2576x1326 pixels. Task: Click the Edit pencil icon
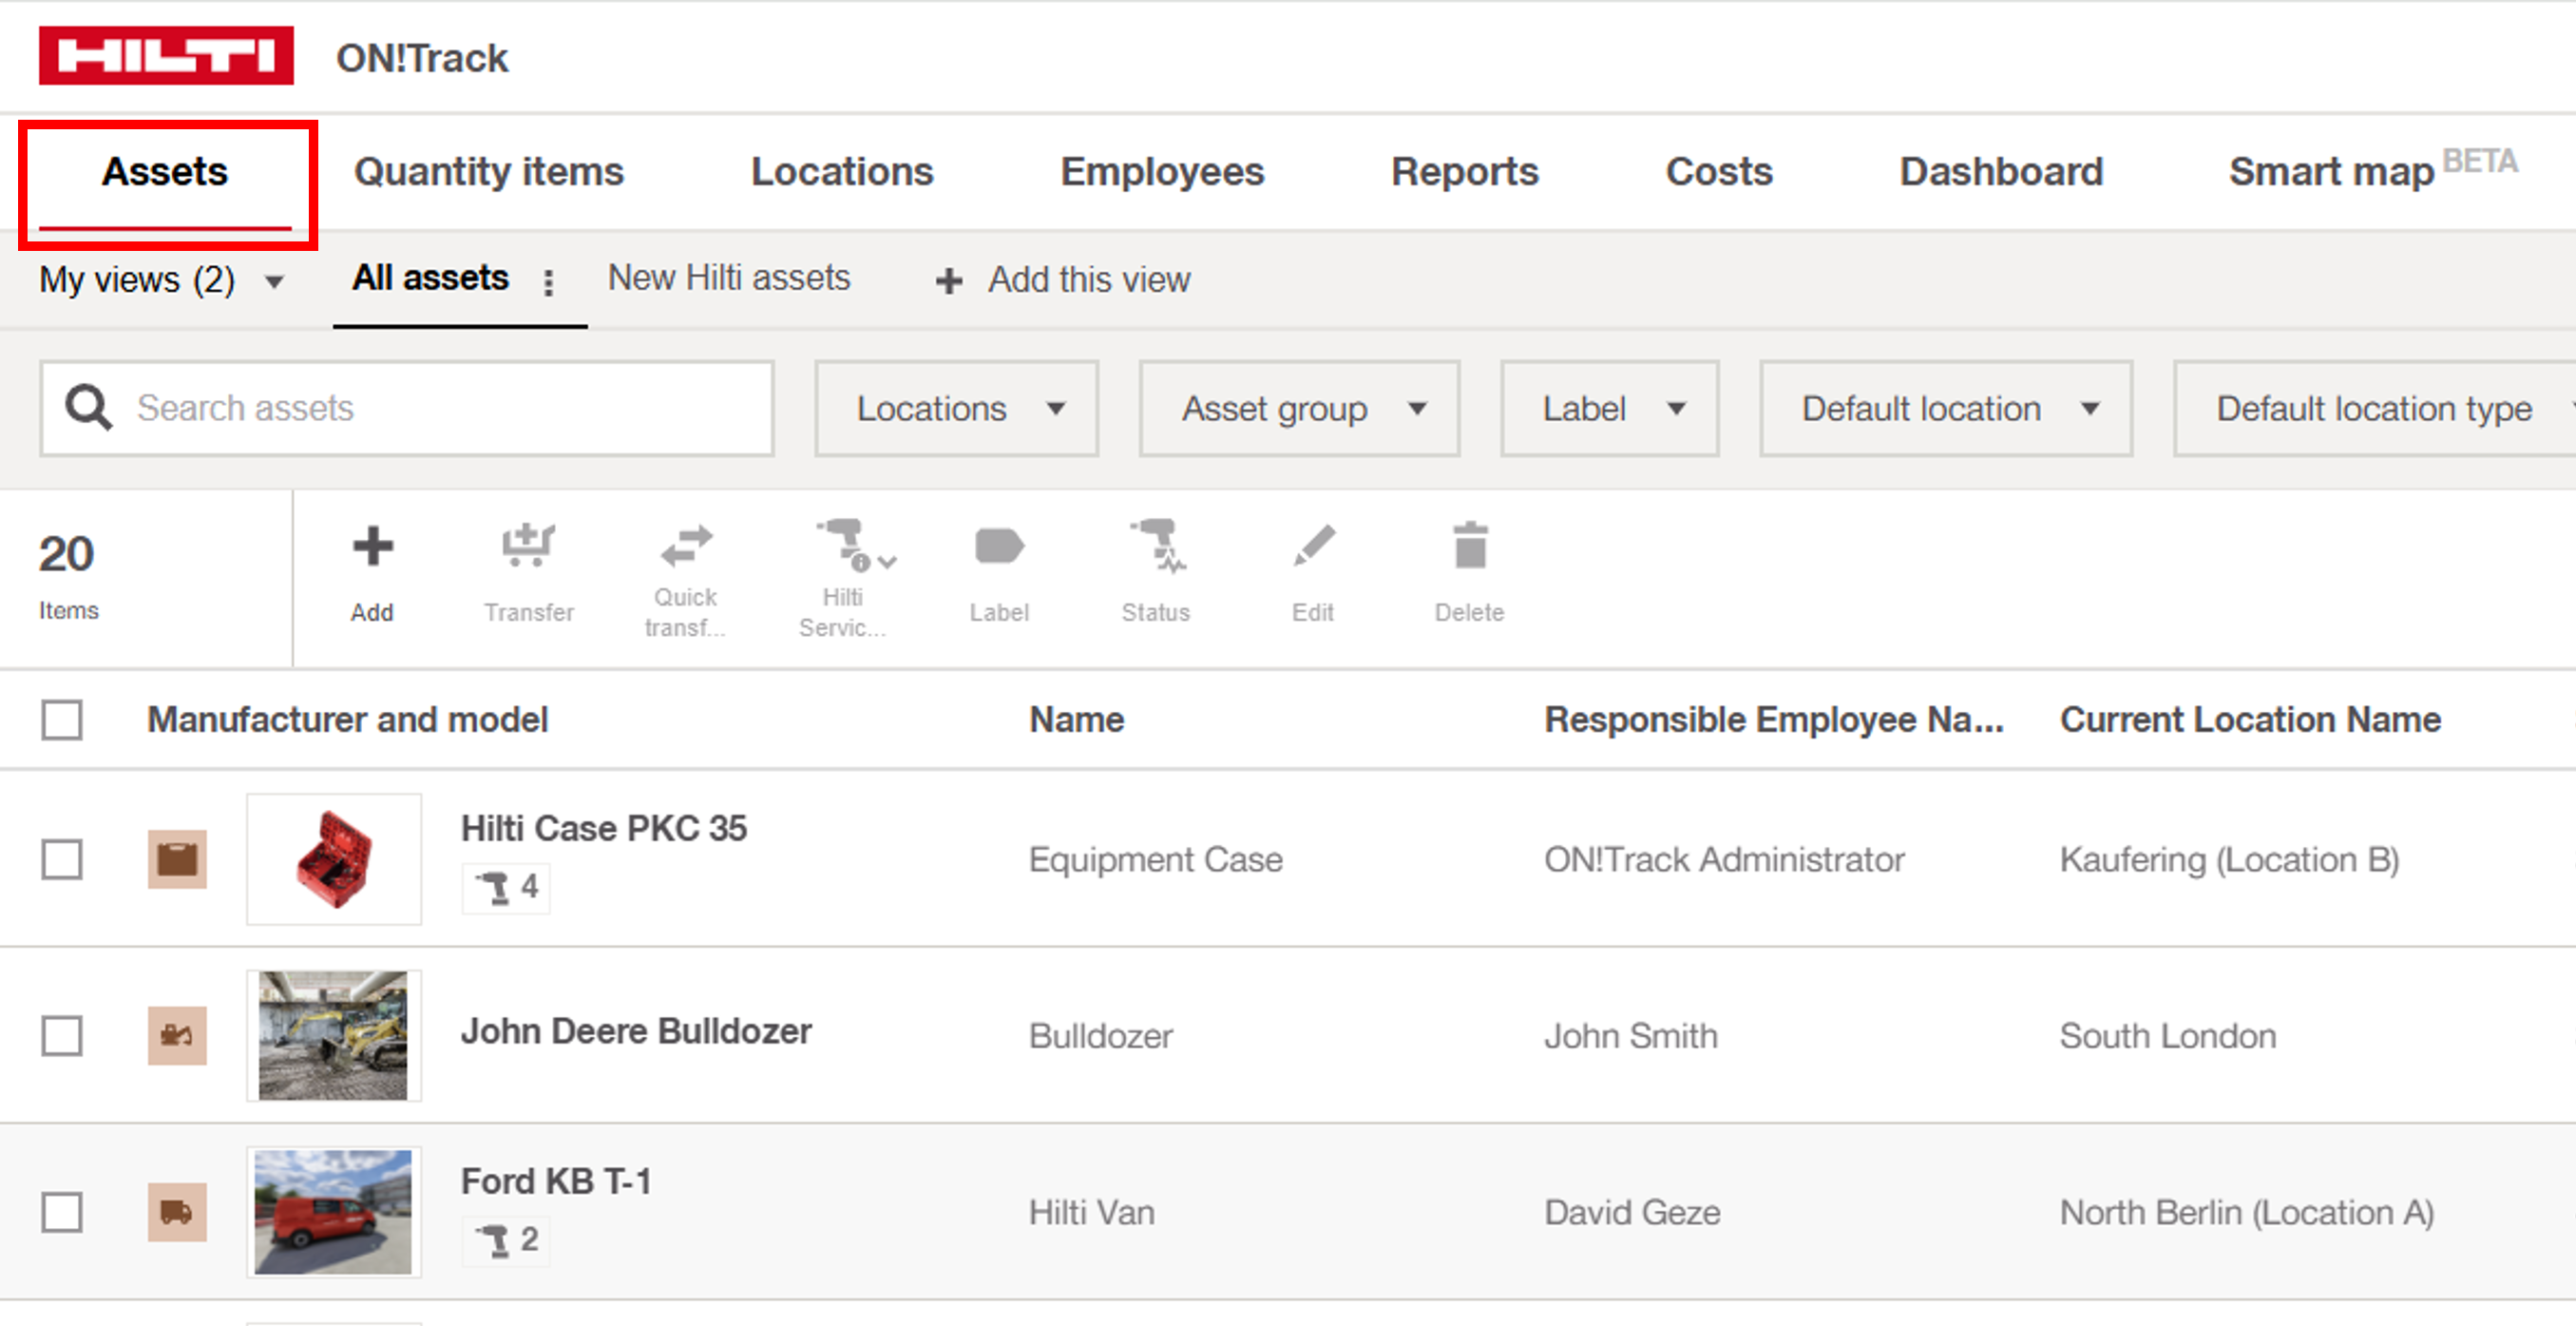click(1312, 547)
